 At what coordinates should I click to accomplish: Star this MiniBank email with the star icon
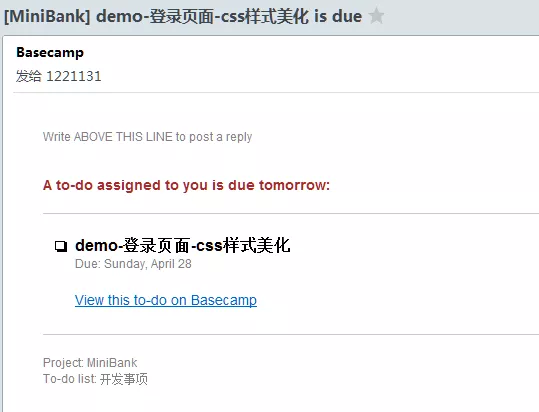[376, 16]
